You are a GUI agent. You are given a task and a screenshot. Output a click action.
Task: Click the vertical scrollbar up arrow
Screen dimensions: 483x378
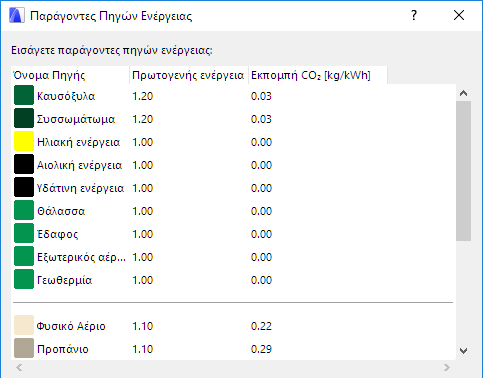[x=463, y=93]
